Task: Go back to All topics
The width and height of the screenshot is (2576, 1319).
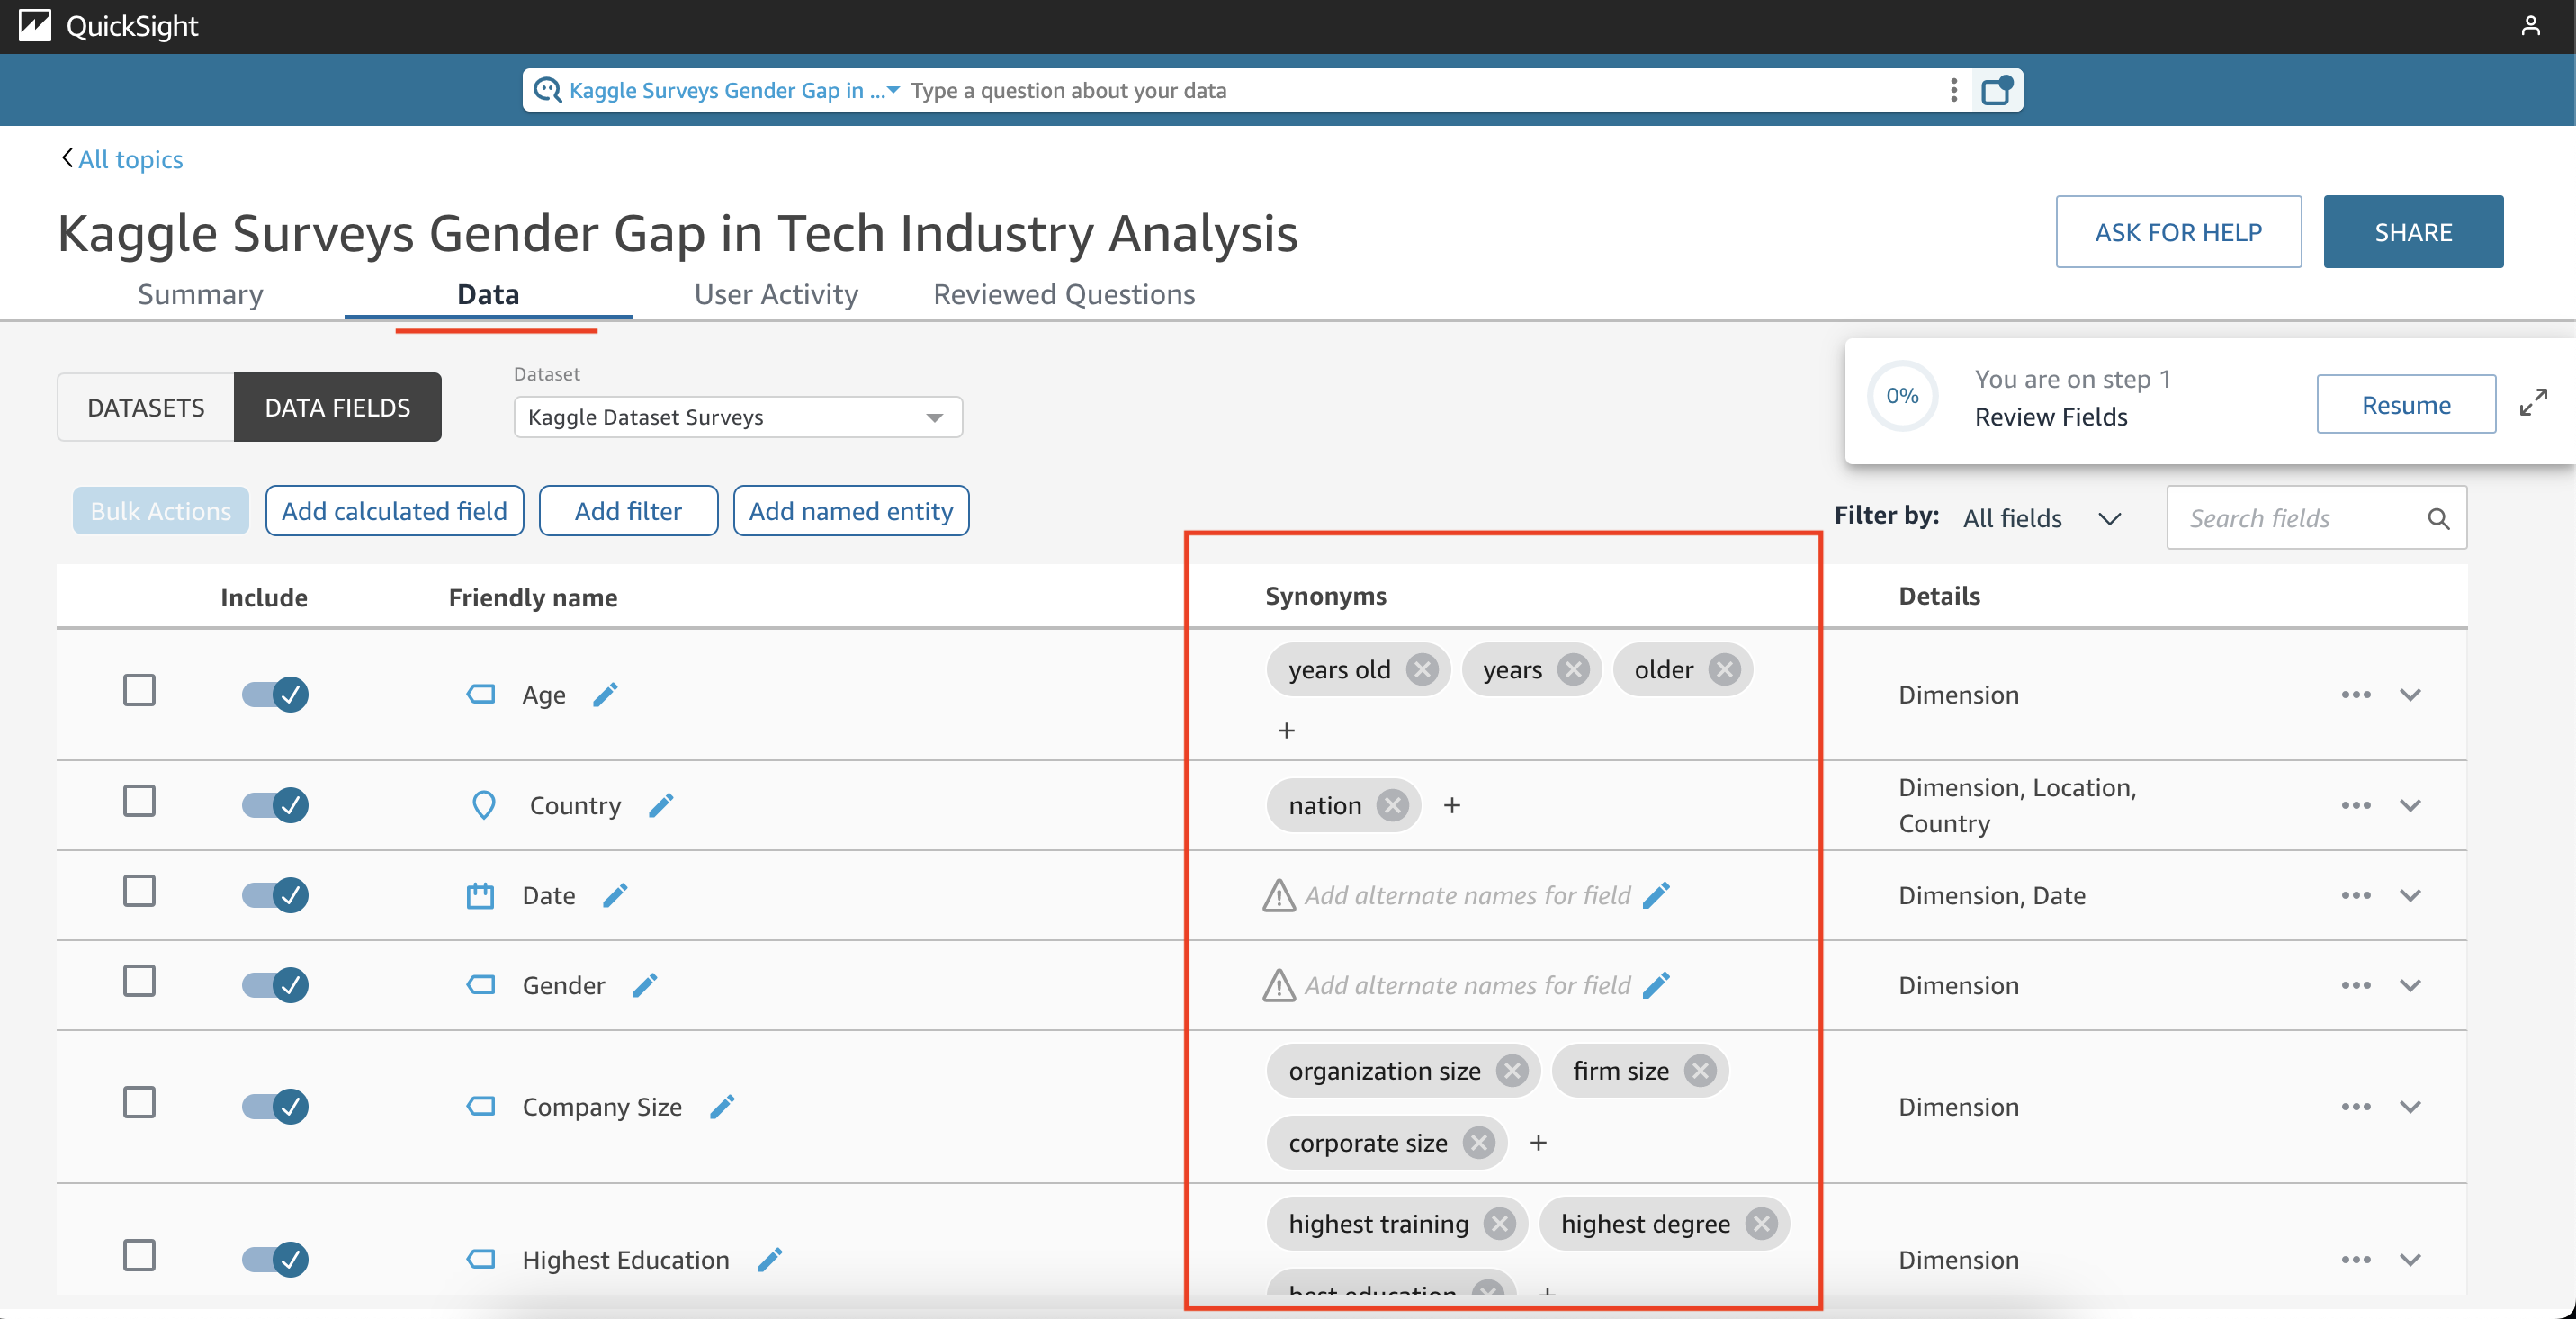Action: tap(122, 159)
